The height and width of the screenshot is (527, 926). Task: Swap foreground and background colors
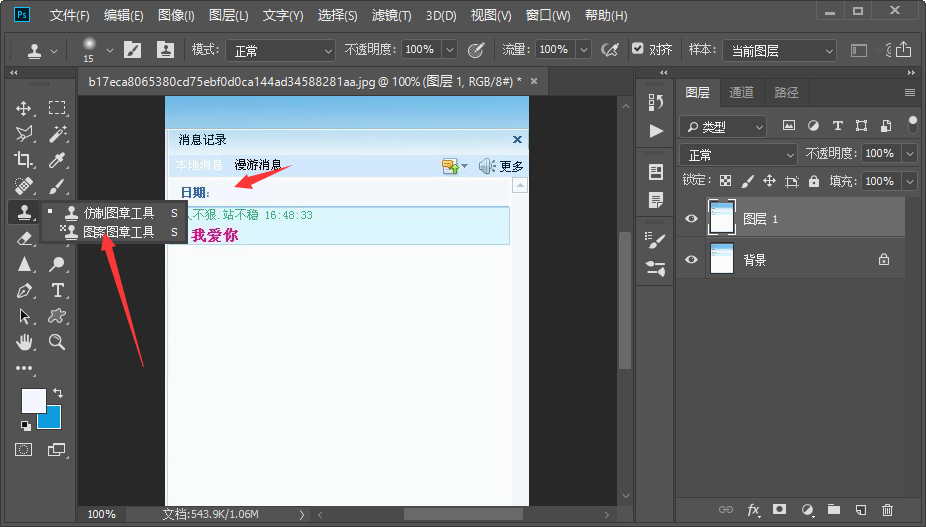pyautogui.click(x=58, y=393)
